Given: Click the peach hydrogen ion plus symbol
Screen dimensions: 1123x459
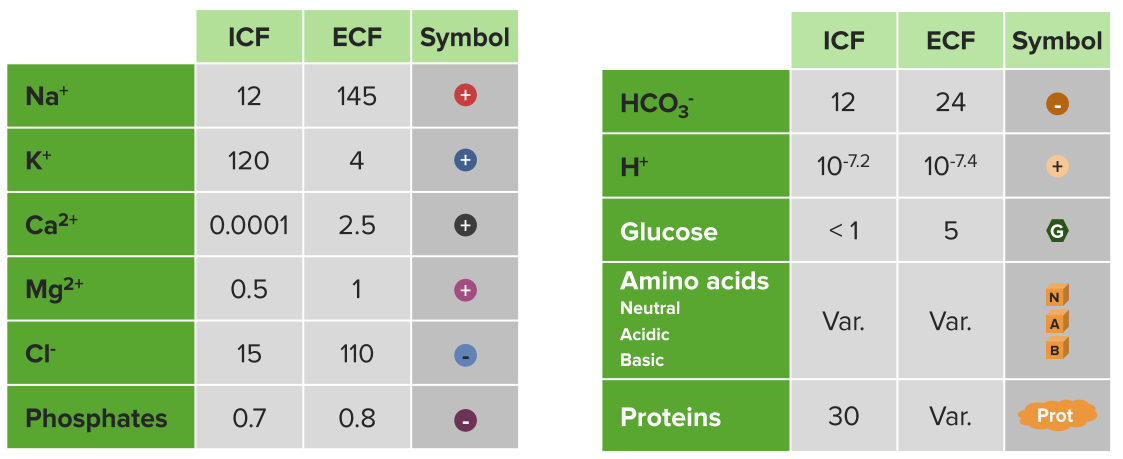Looking at the screenshot, I should click(1057, 167).
